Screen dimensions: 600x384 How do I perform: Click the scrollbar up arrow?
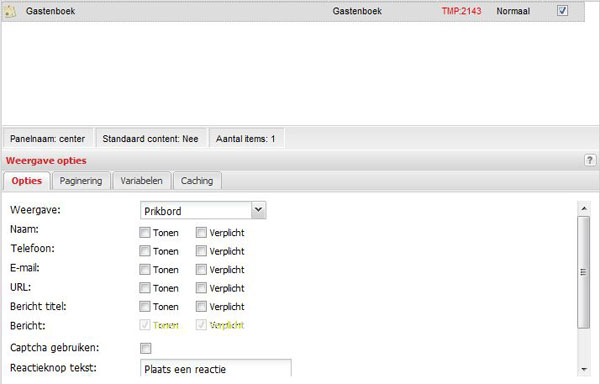tap(584, 208)
